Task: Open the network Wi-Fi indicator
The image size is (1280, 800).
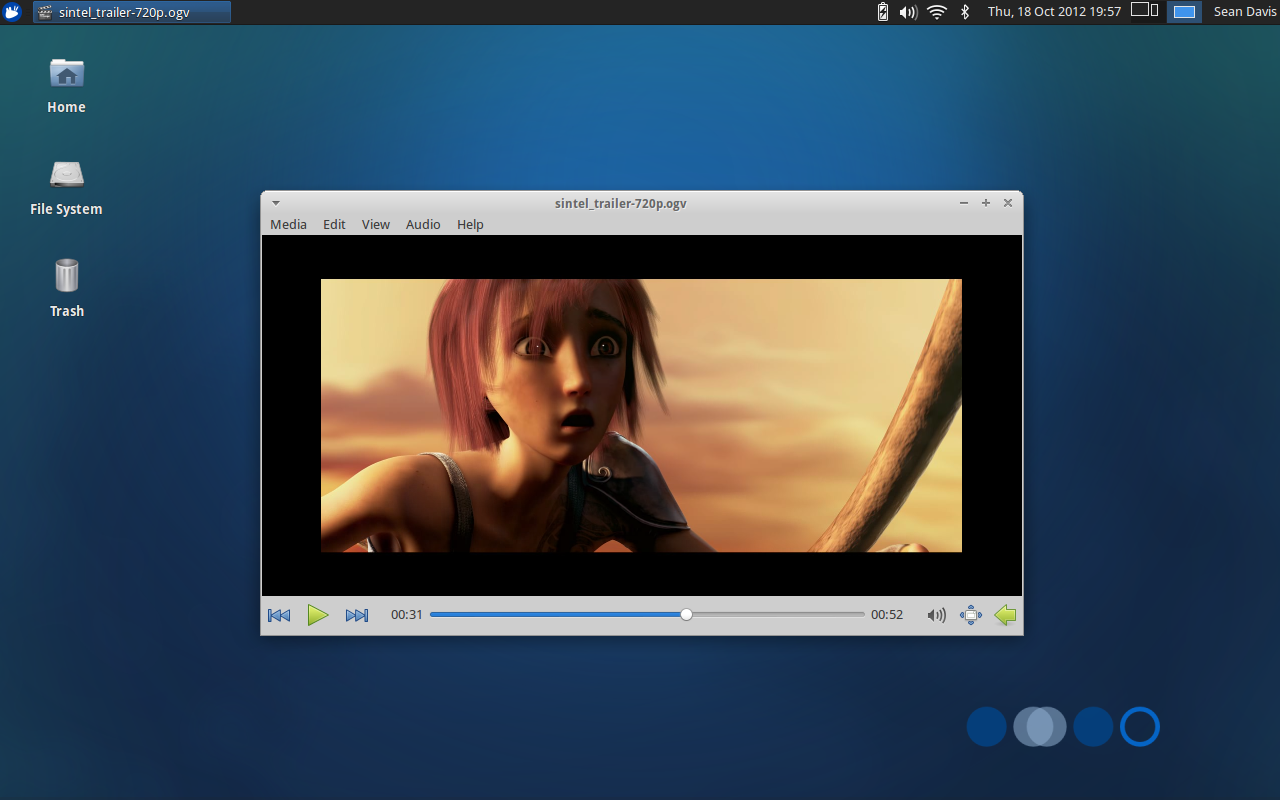Action: click(937, 11)
